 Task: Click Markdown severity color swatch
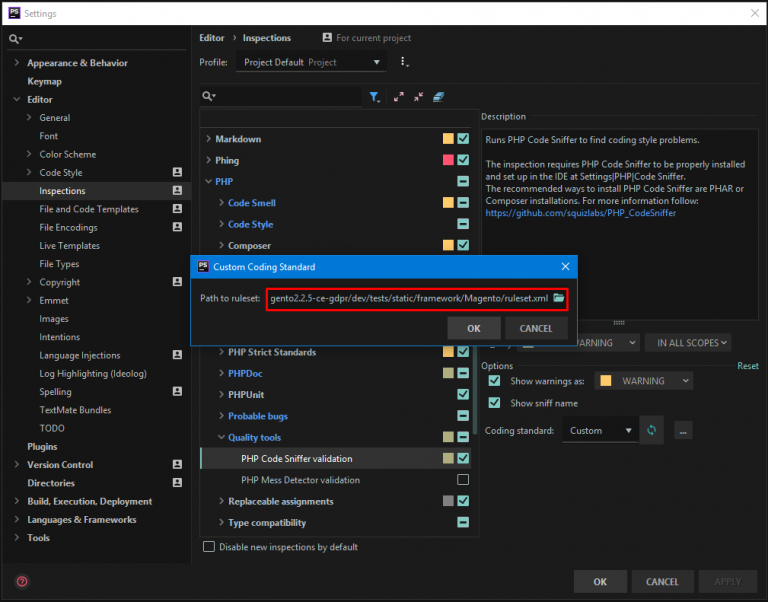point(448,139)
